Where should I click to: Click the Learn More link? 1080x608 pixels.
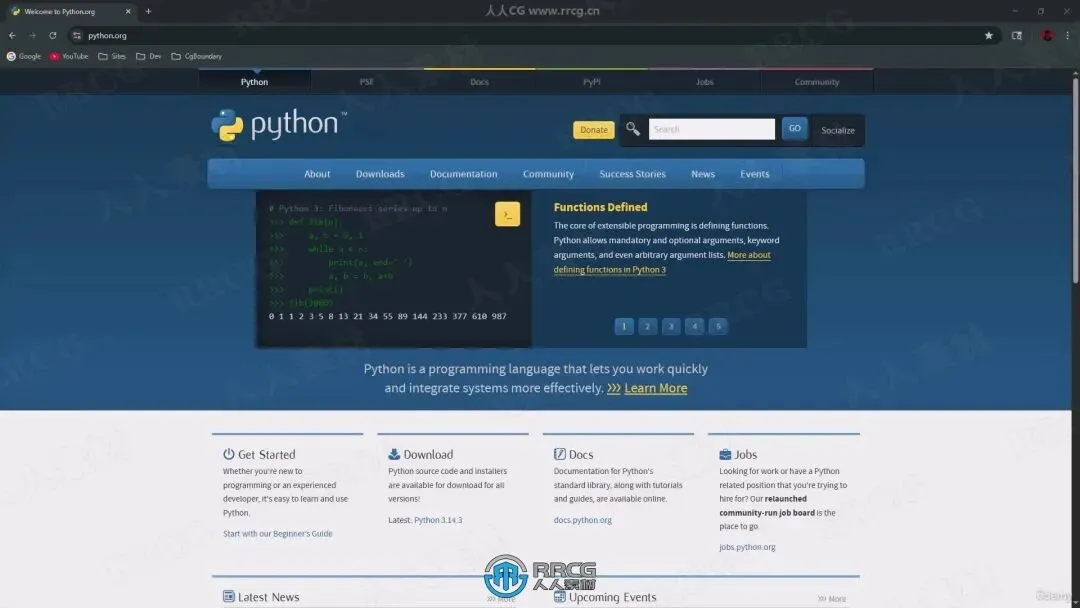coord(655,388)
